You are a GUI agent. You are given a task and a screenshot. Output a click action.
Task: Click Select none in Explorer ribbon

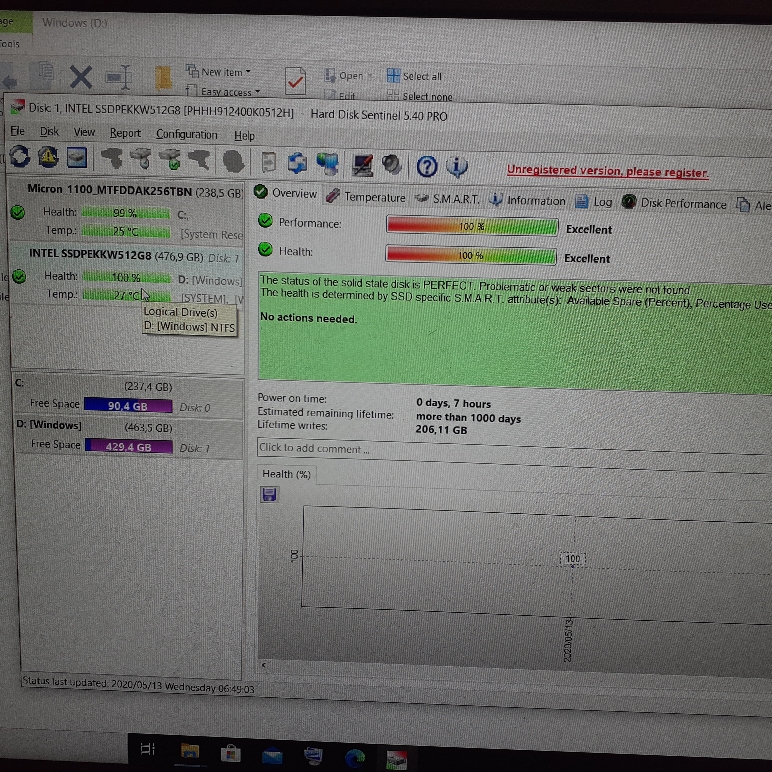[x=419, y=96]
